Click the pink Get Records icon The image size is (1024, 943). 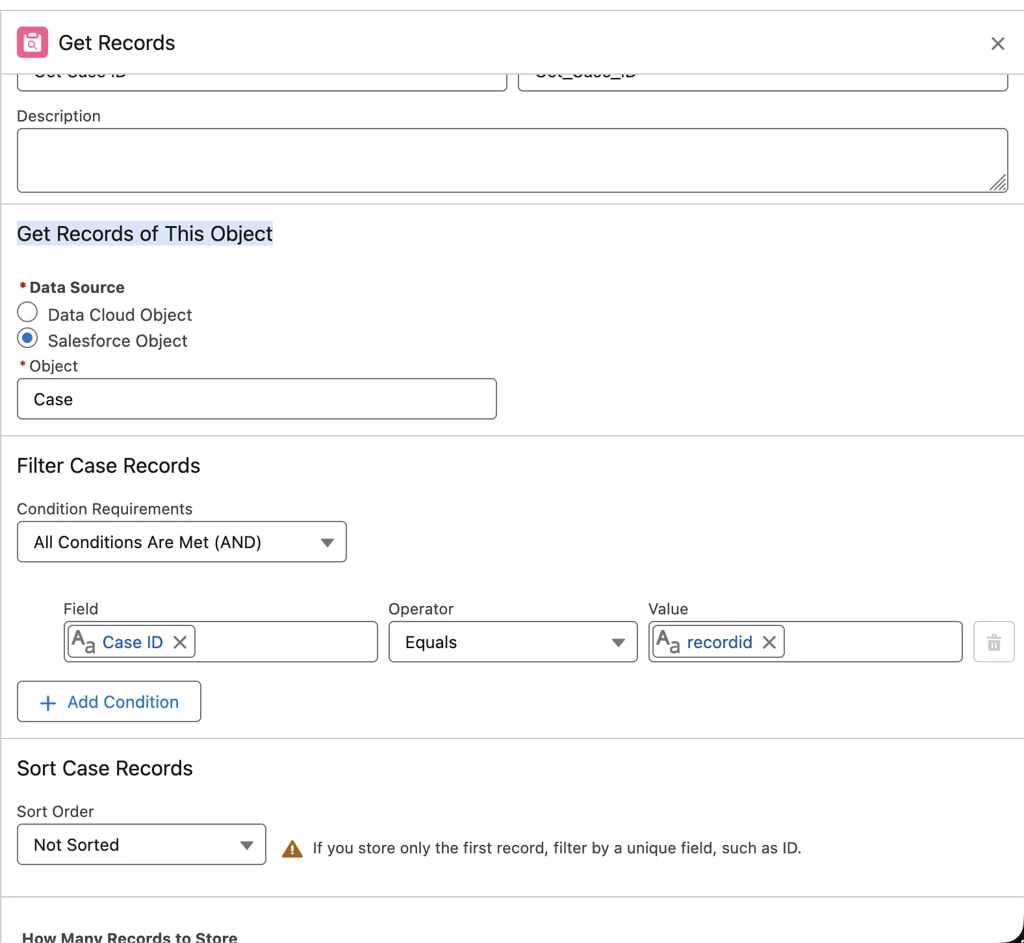click(32, 42)
